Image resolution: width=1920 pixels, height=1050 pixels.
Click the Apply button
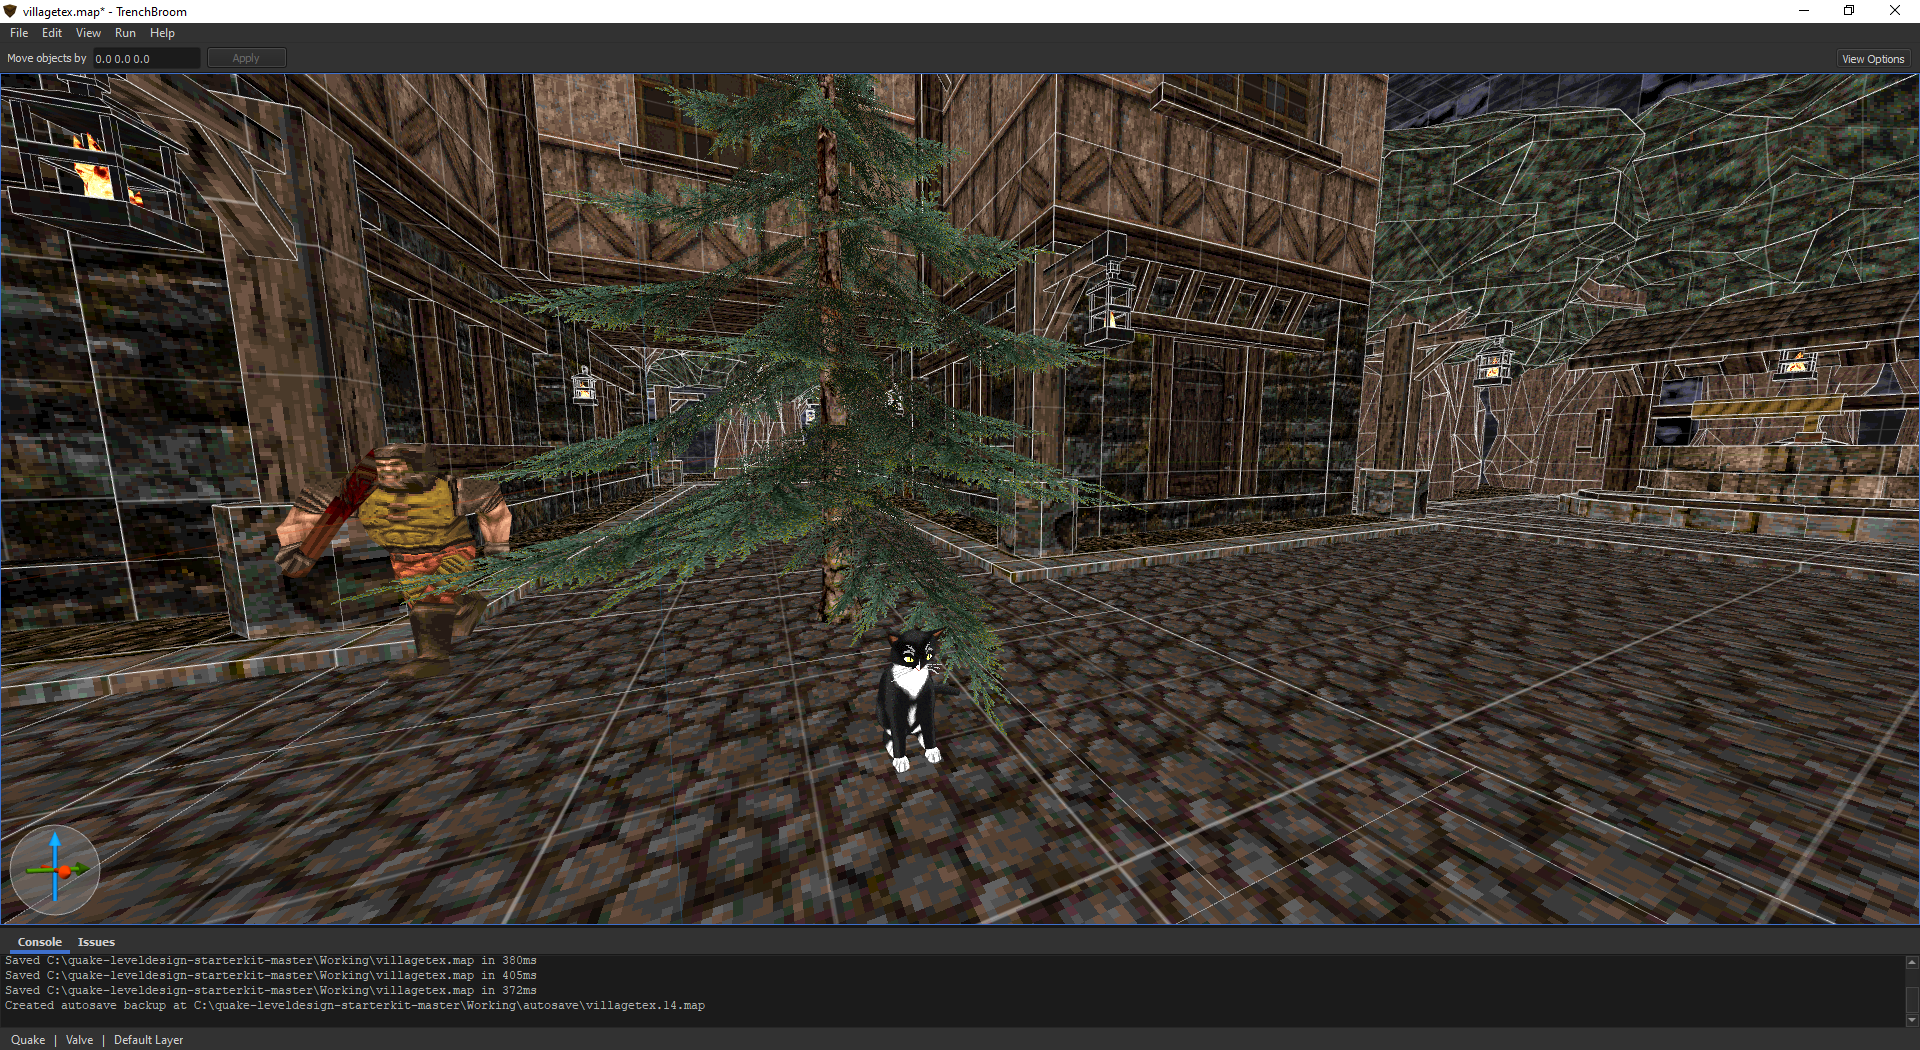tap(246, 58)
